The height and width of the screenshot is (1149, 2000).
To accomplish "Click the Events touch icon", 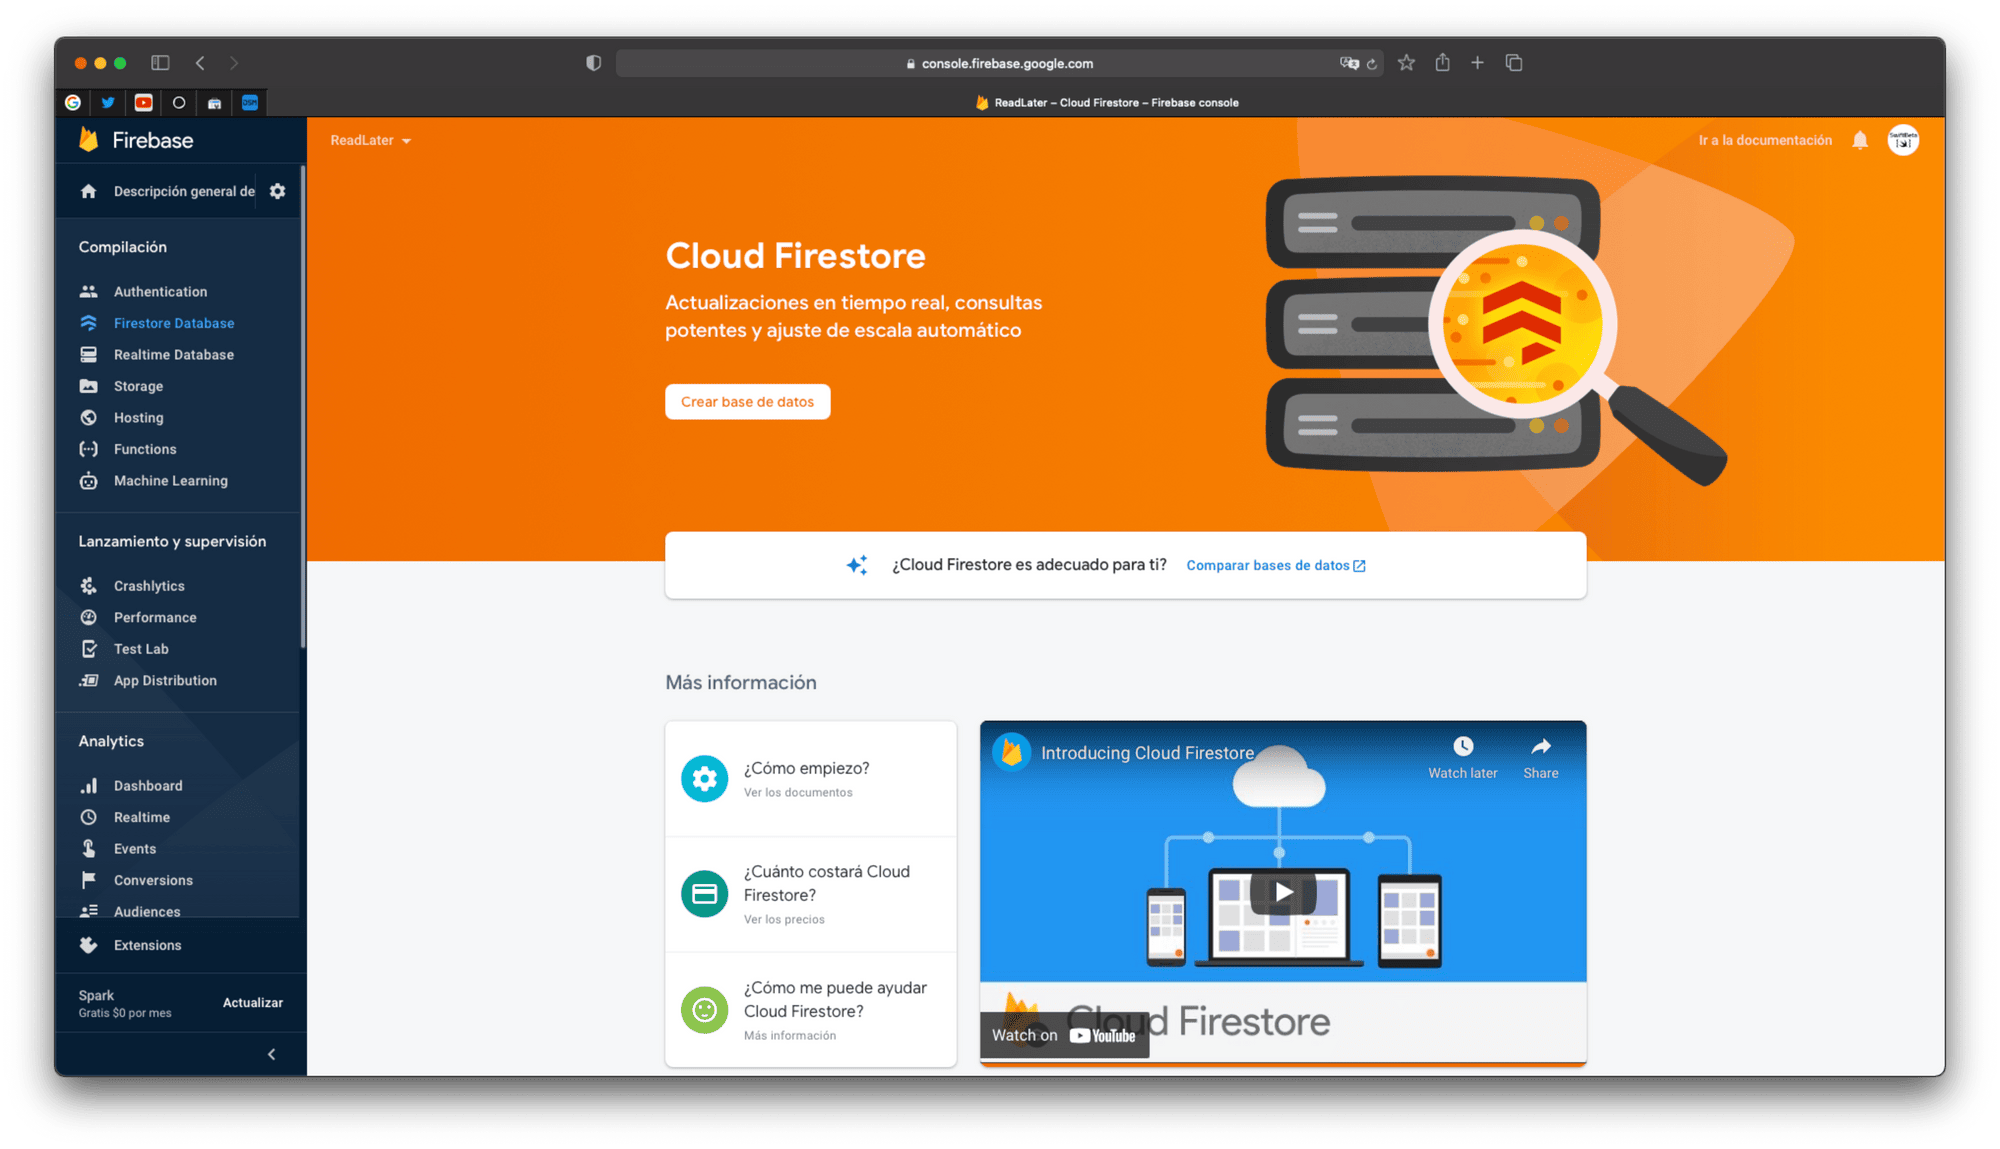I will [88, 848].
